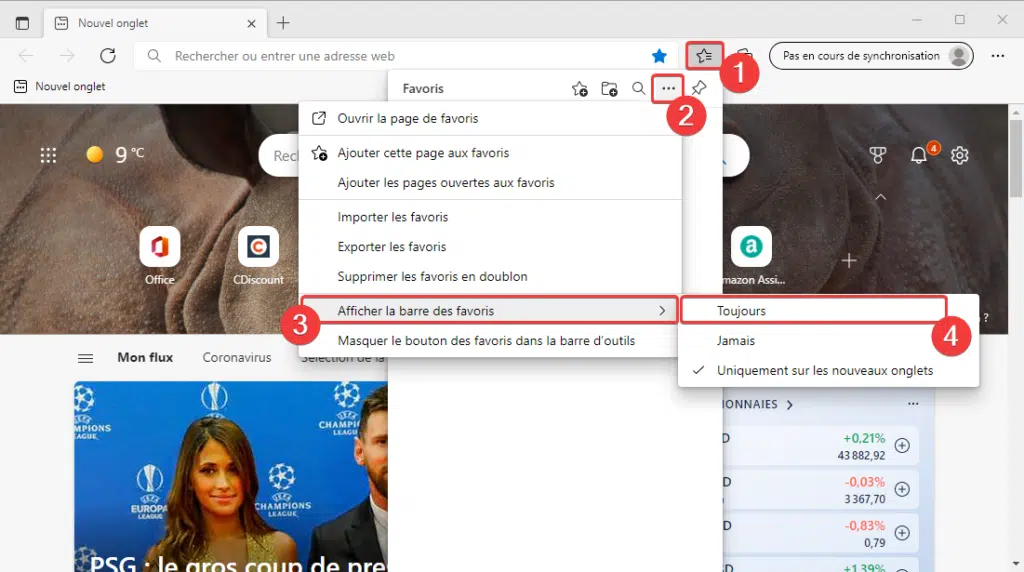Viewport: 1024px width, 572px height.
Task: Open the Collections toolbar icon
Action: pyautogui.click(x=744, y=54)
